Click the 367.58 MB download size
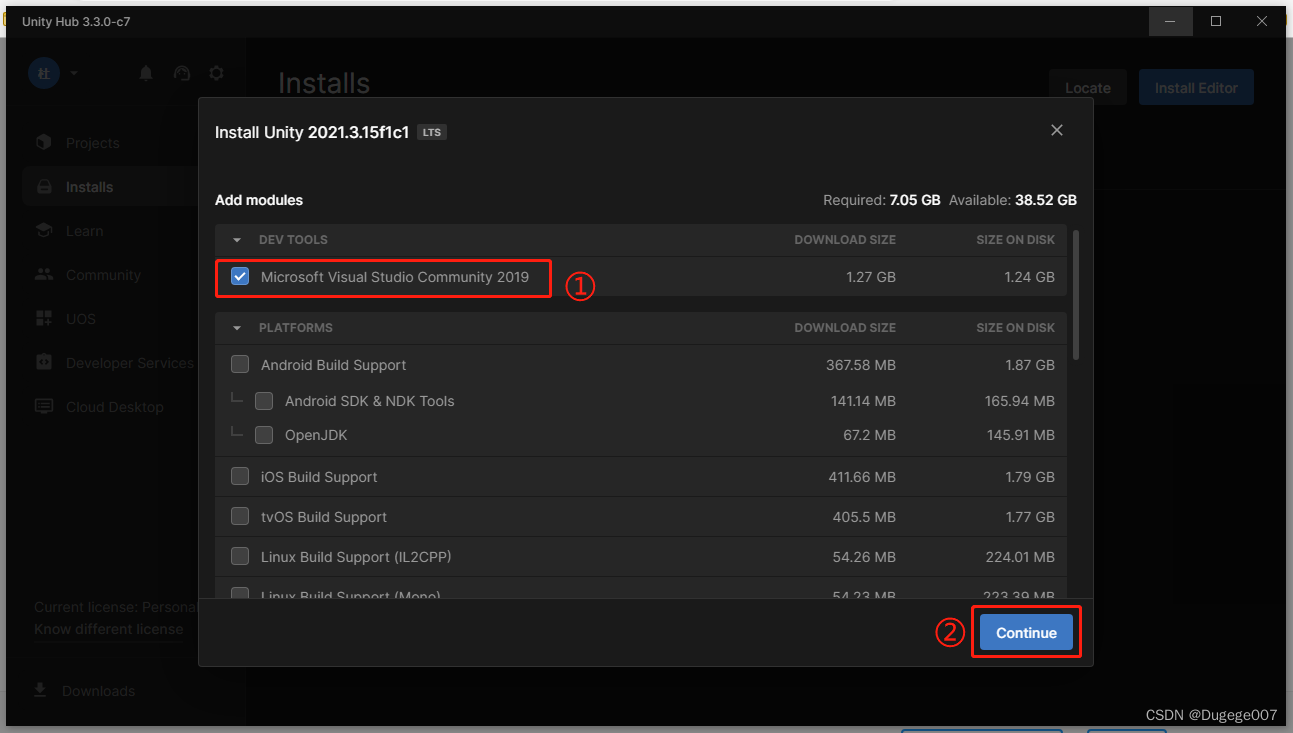The width and height of the screenshot is (1293, 733). (861, 365)
